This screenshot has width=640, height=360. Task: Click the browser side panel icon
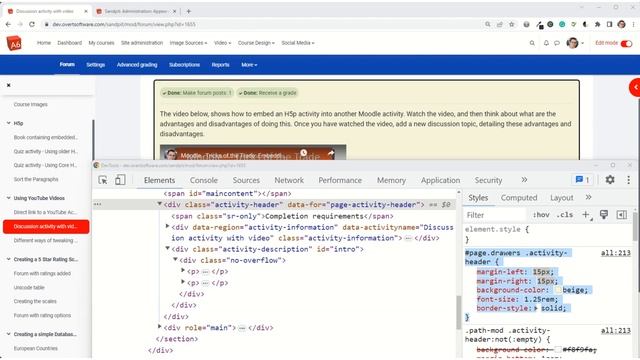click(609, 24)
